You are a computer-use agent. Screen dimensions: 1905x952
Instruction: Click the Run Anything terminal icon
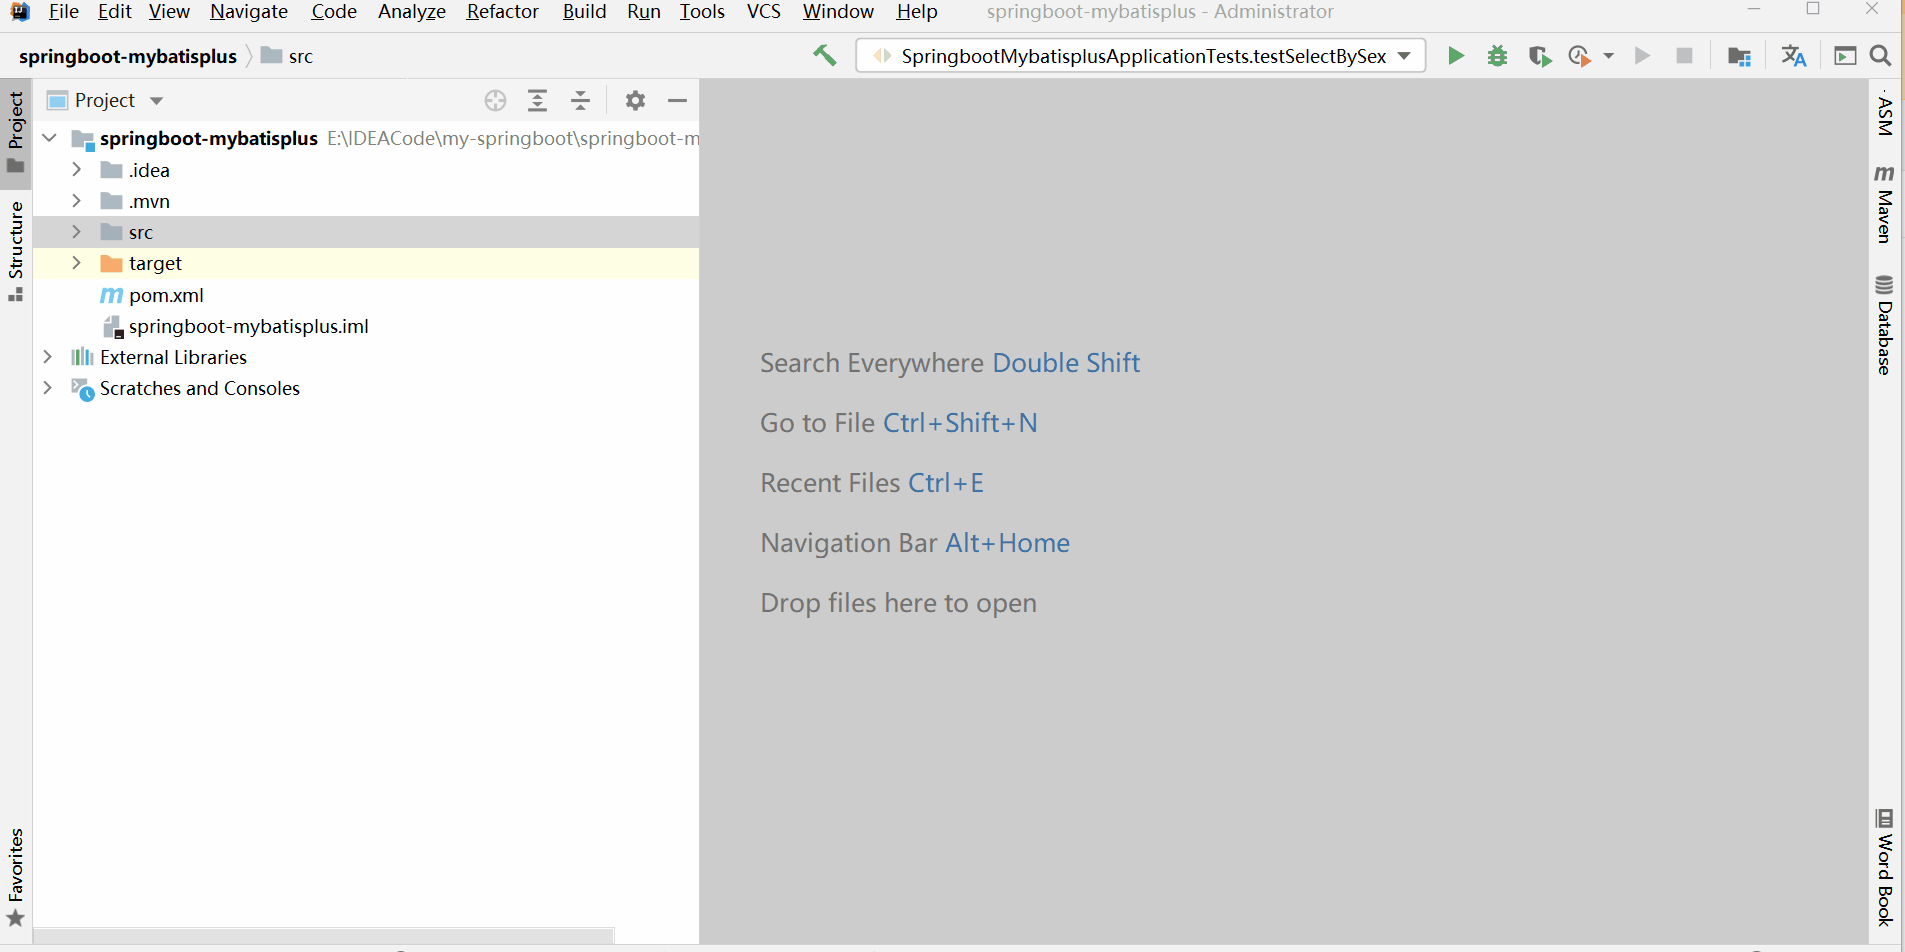pyautogui.click(x=1845, y=56)
